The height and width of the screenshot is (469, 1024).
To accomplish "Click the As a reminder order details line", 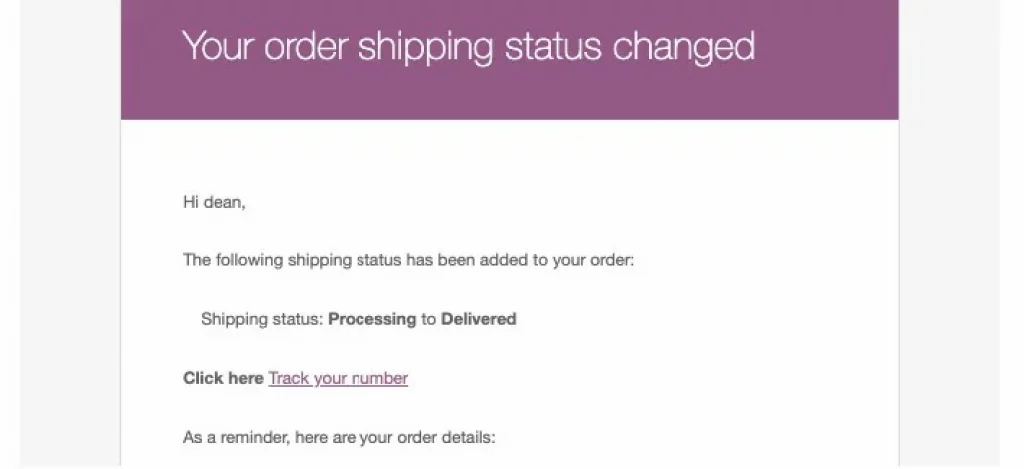I will click(339, 437).
